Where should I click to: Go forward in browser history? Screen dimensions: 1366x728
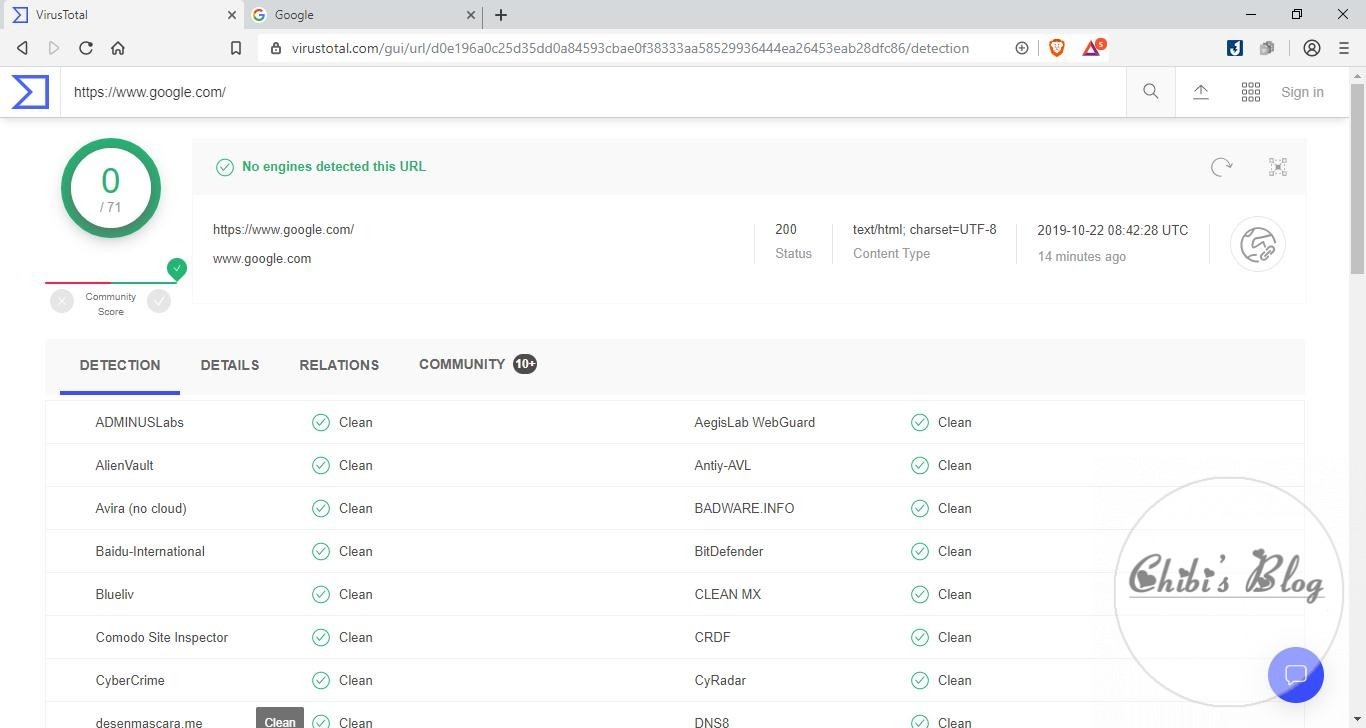click(x=54, y=48)
